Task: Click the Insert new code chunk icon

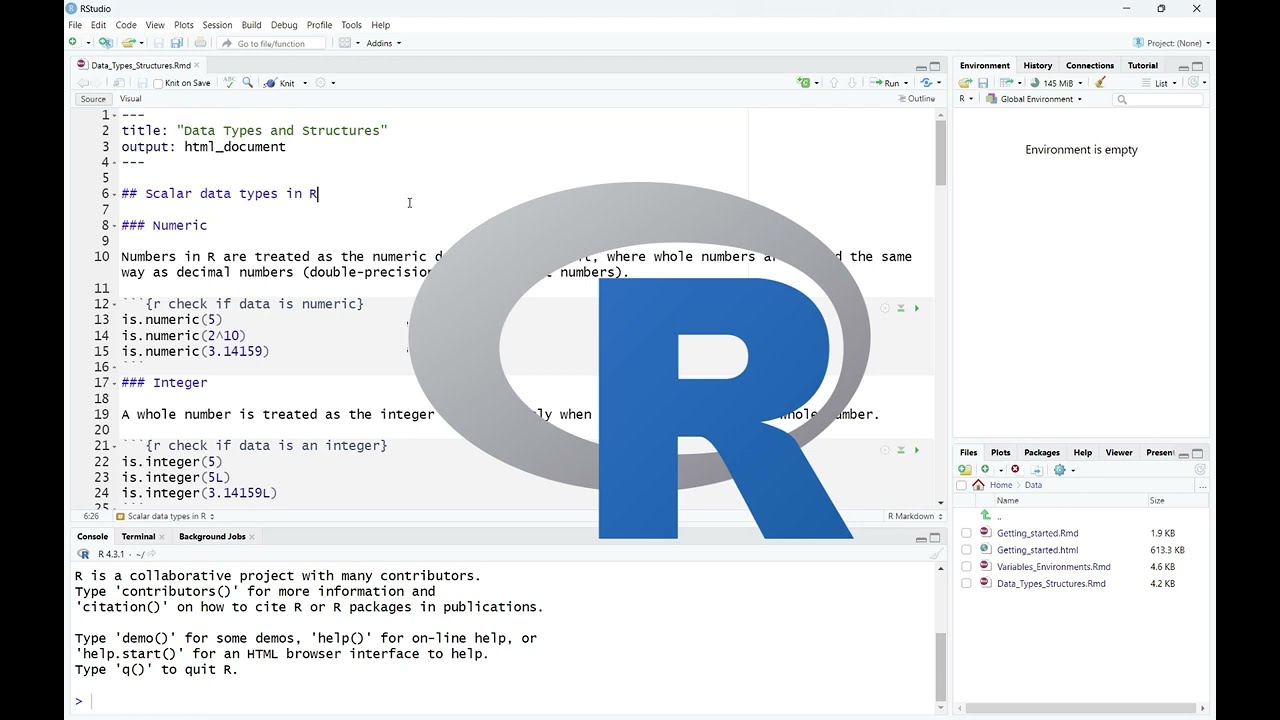Action: click(x=804, y=83)
